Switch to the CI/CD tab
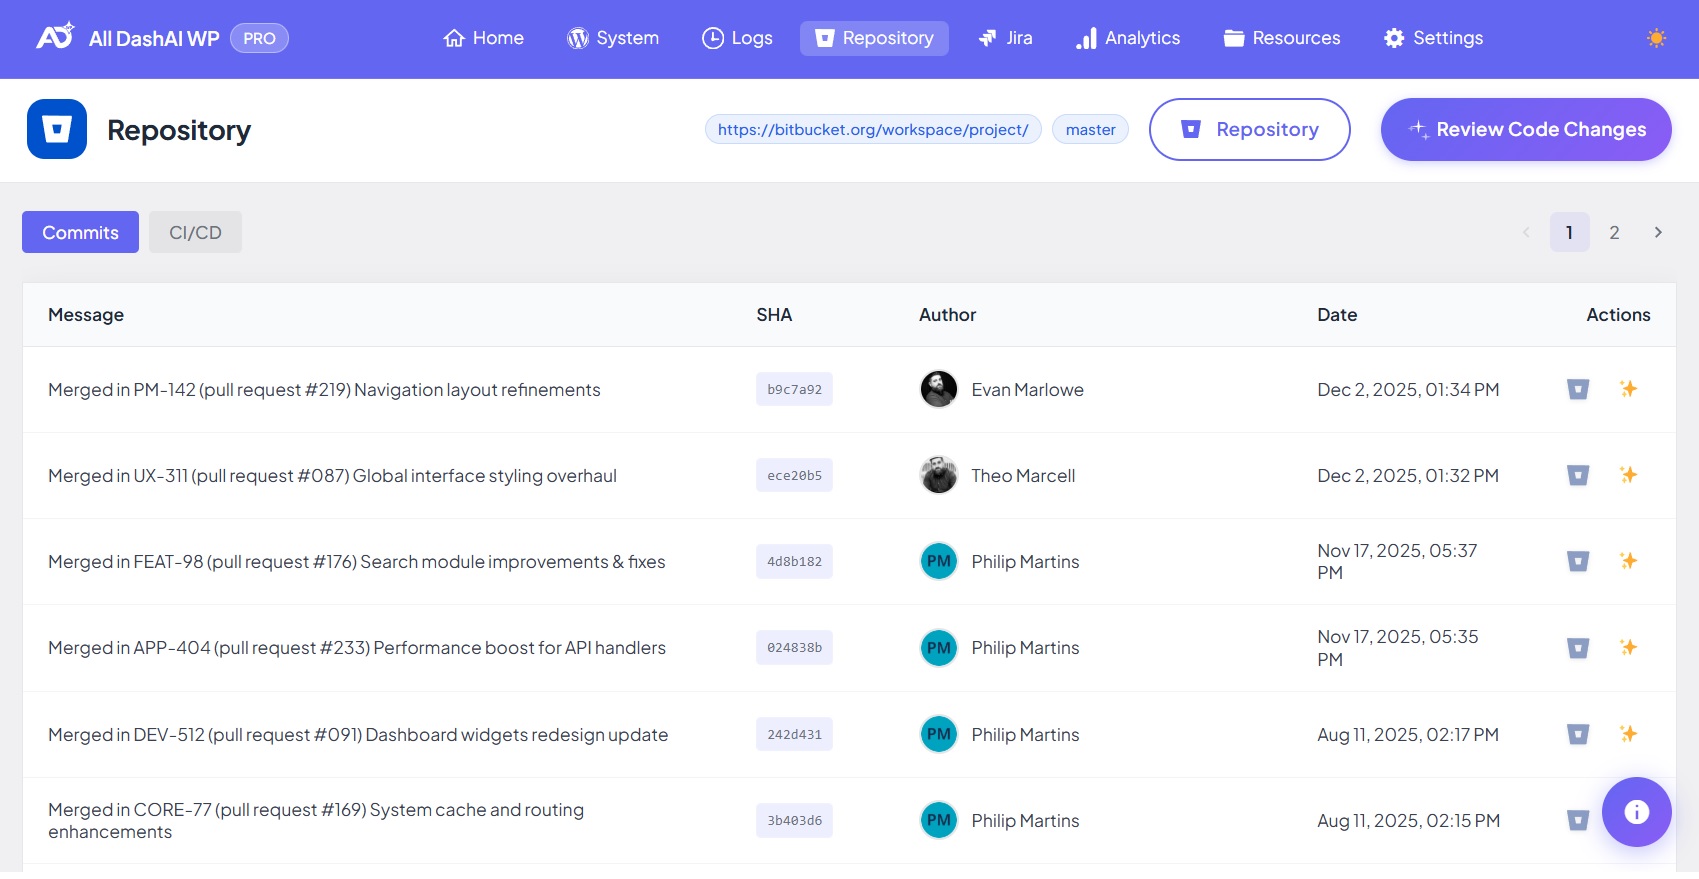This screenshot has width=1699, height=879. coord(195,232)
